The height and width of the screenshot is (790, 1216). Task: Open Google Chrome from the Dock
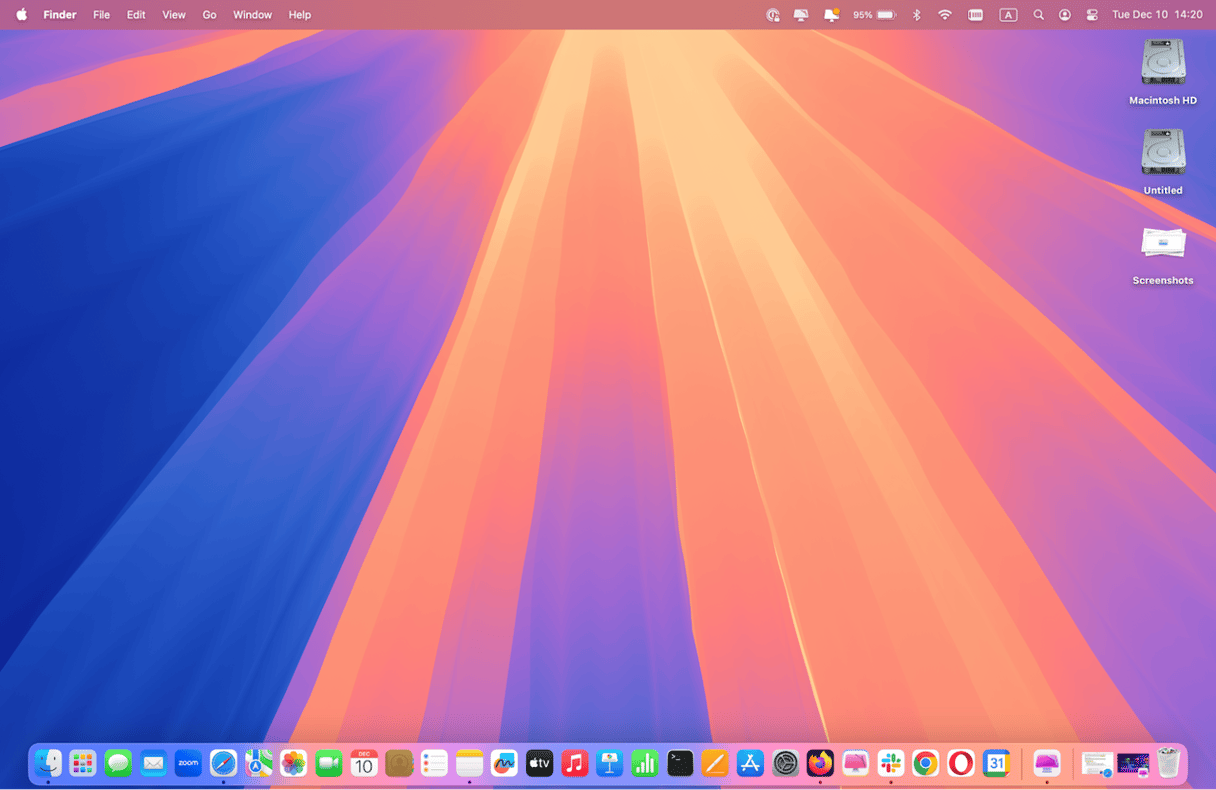(x=925, y=764)
